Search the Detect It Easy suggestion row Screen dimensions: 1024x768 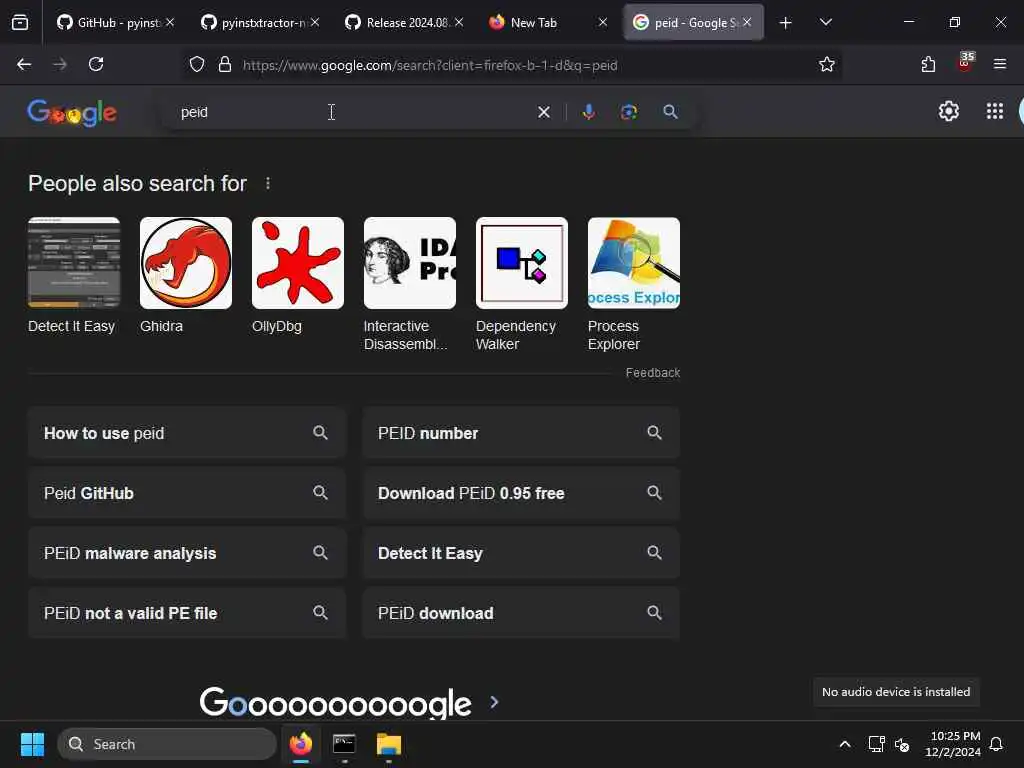(x=521, y=553)
